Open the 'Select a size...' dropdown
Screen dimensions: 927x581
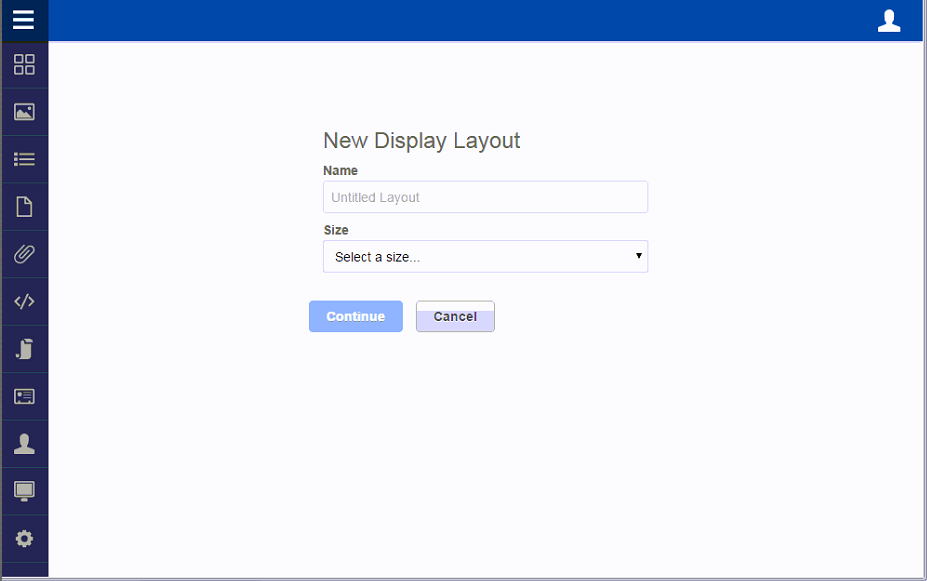(x=485, y=257)
